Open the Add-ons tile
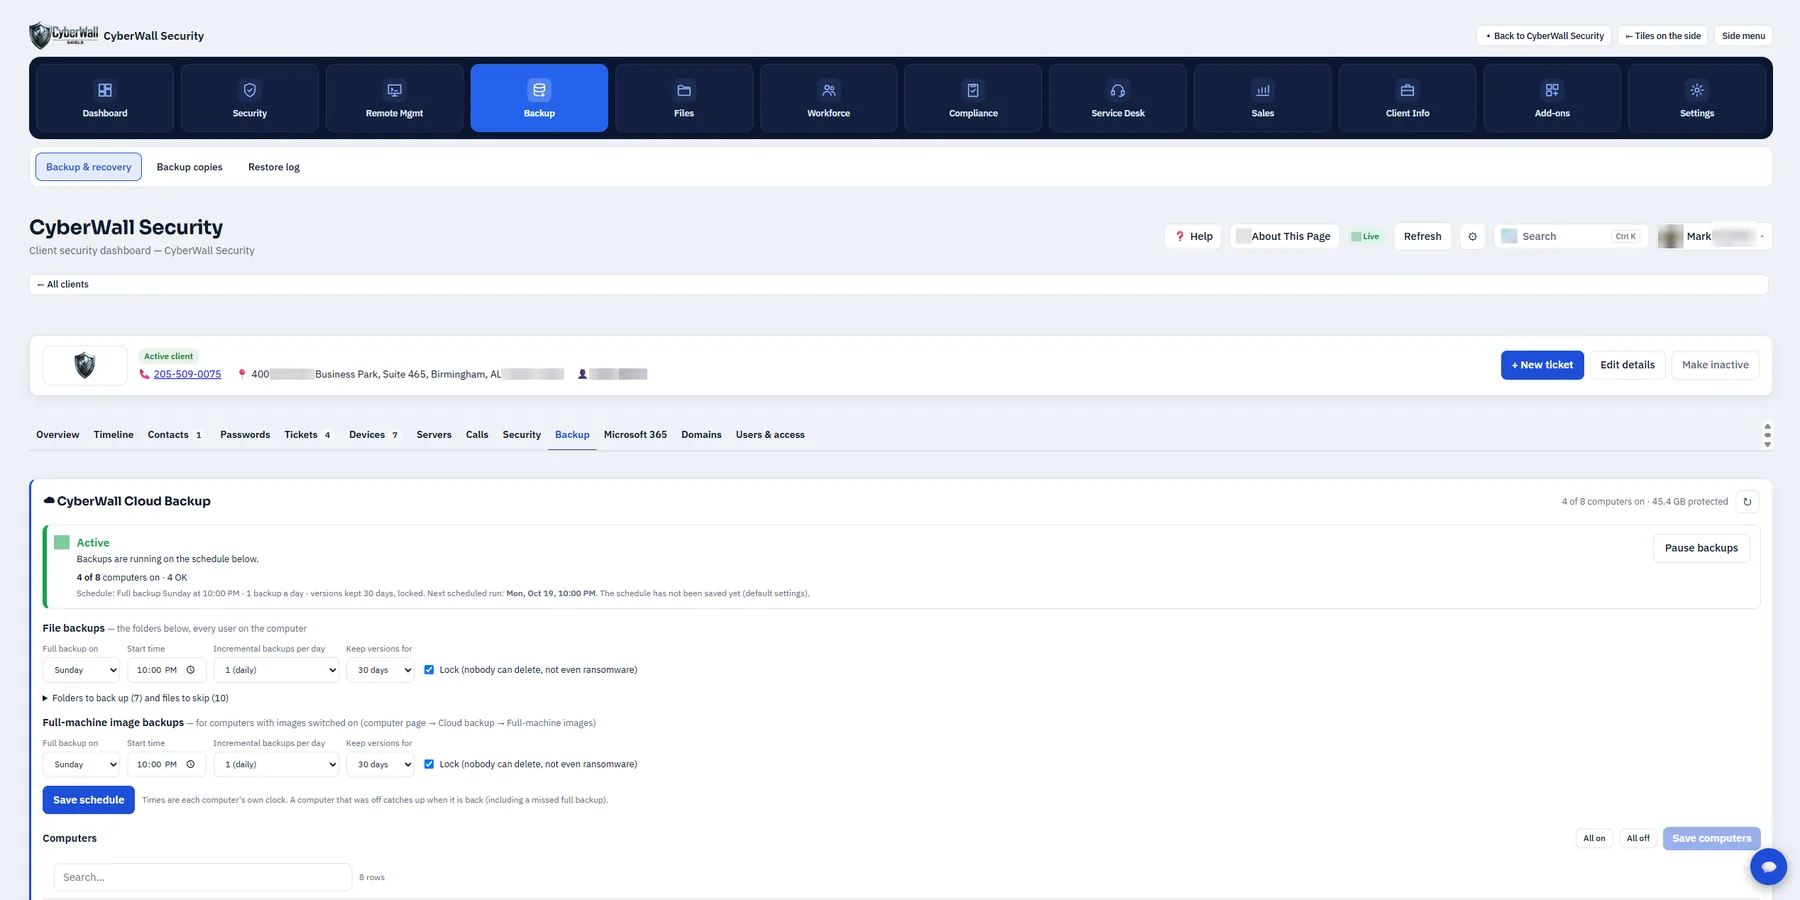The image size is (1800, 900). click(1552, 98)
